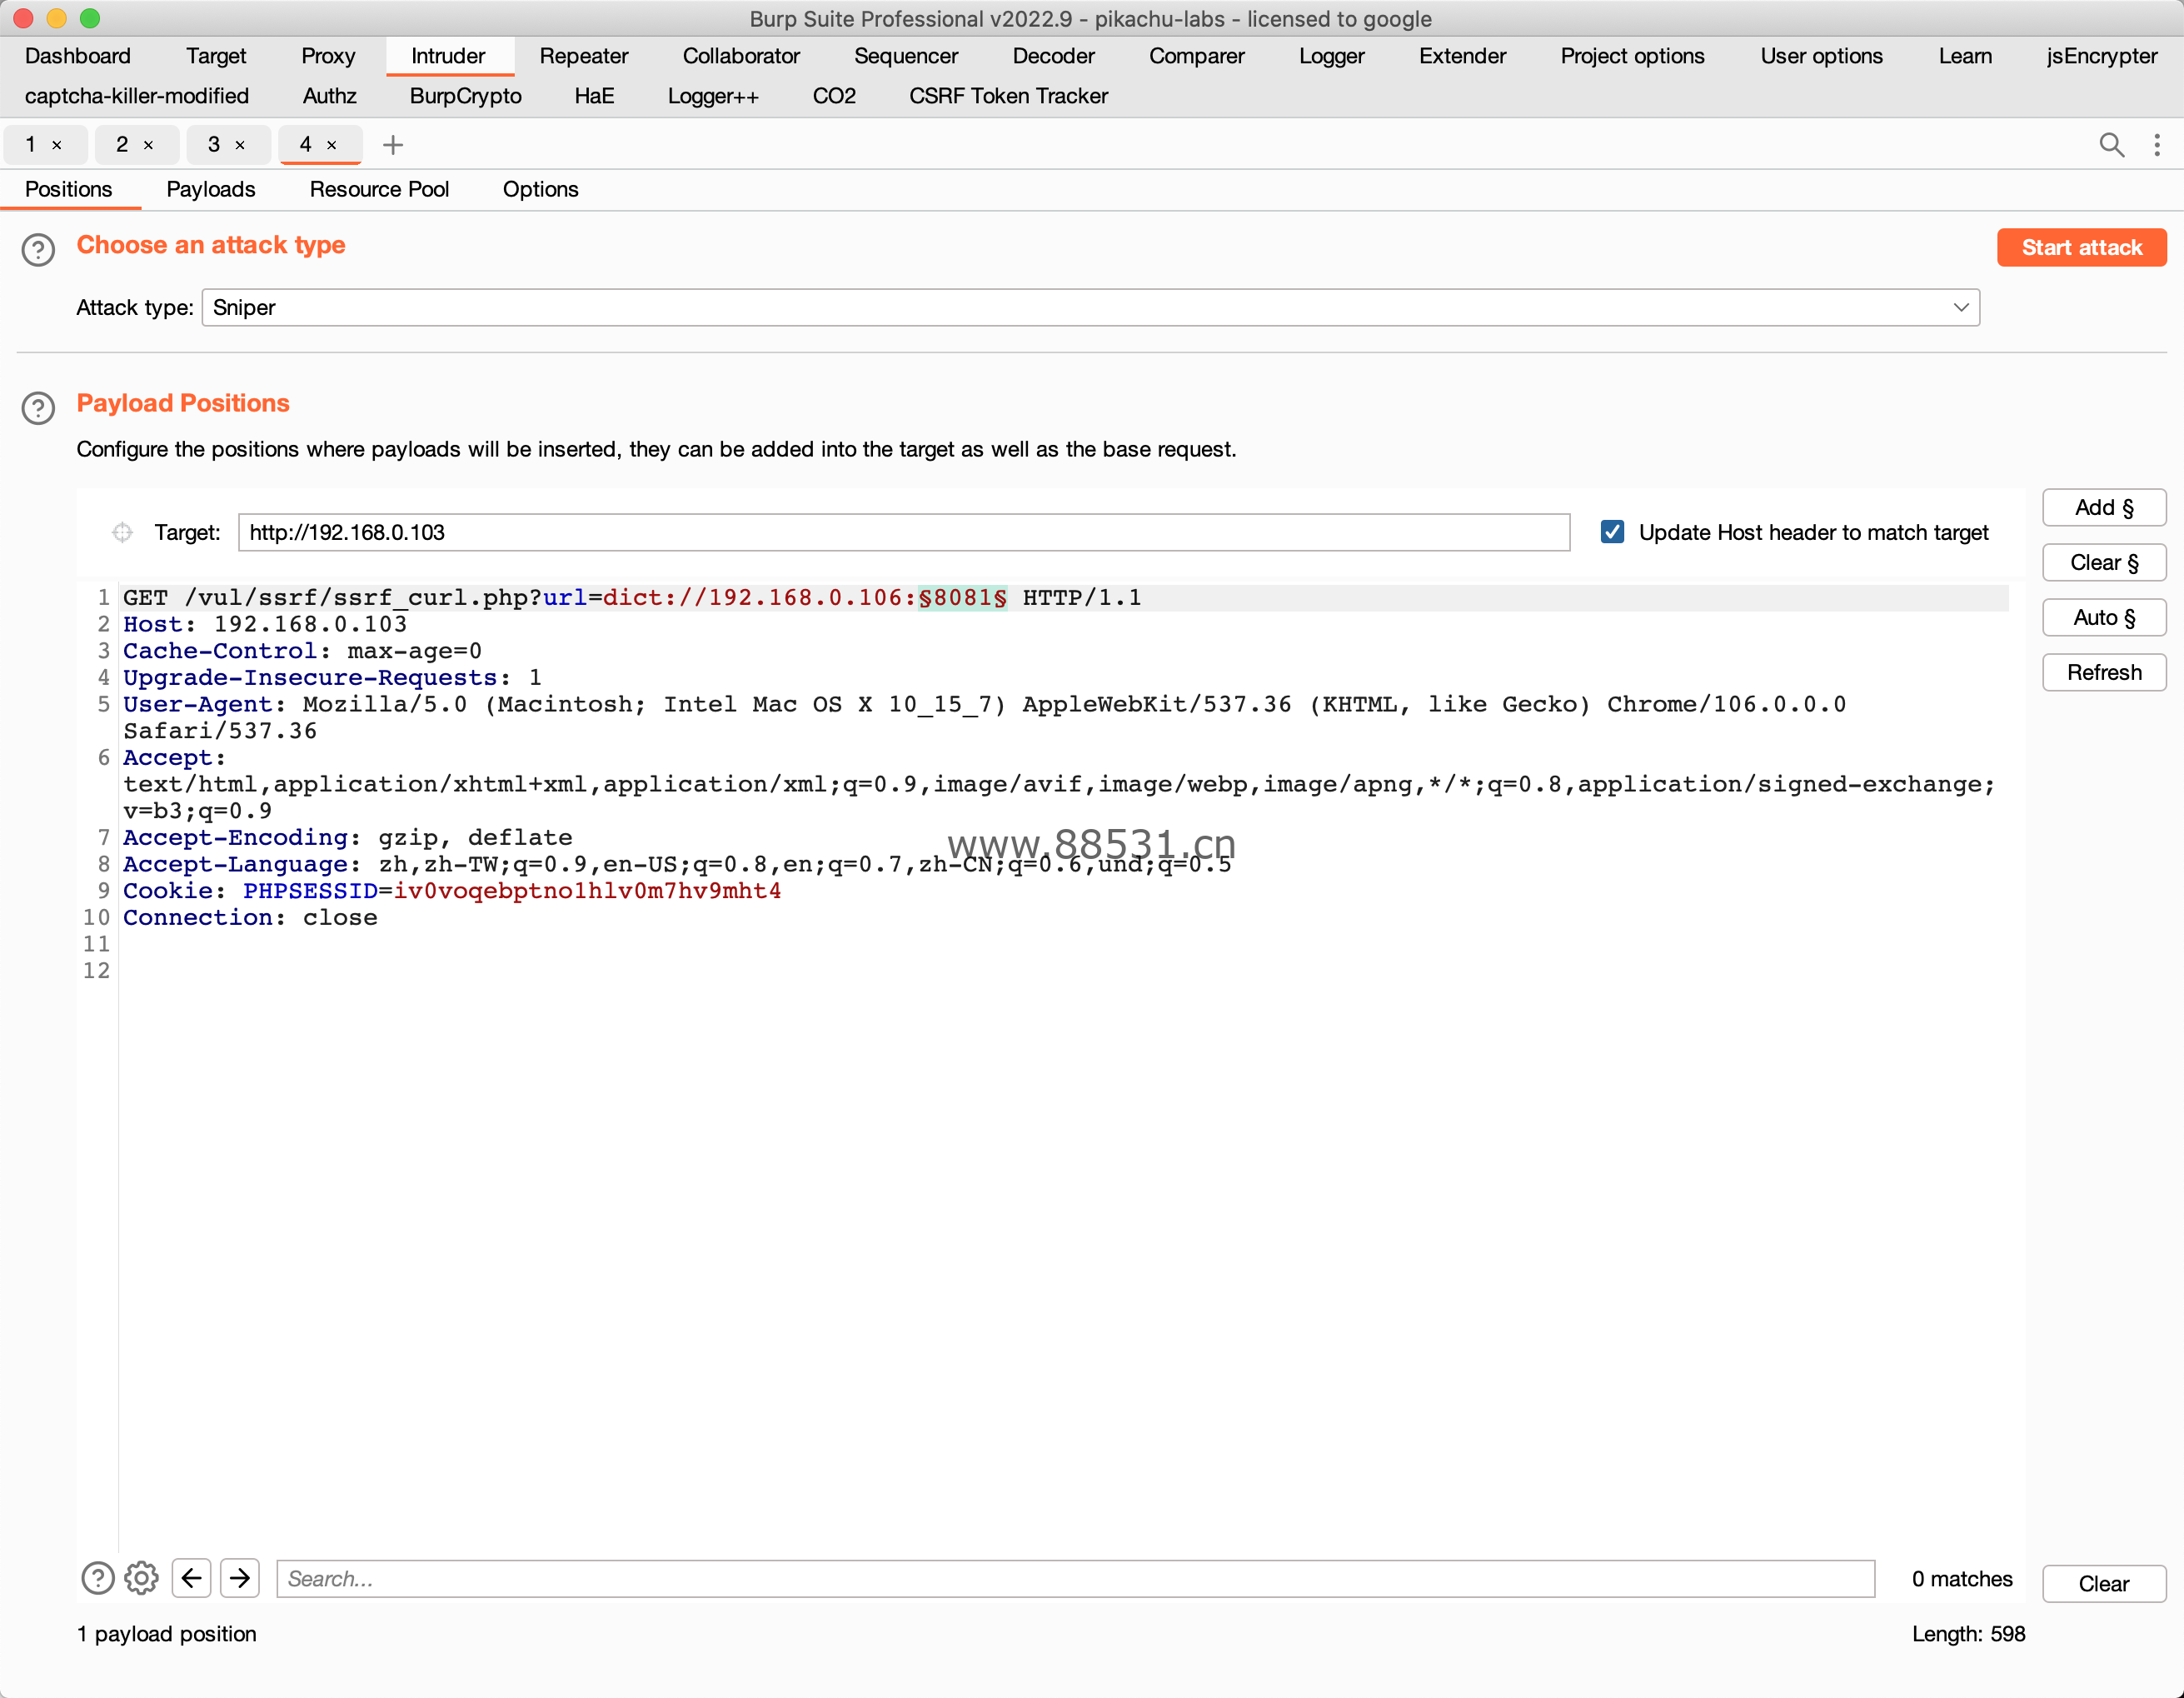
Task: Add a new Intruder tab with plus icon
Action: 393,145
